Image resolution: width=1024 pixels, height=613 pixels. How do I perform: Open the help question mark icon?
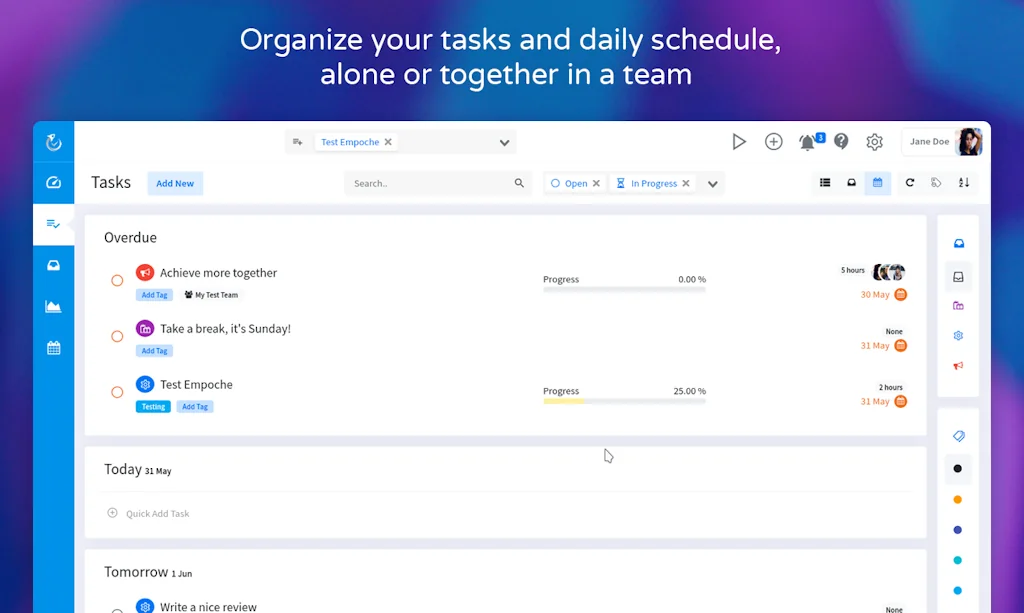point(841,142)
